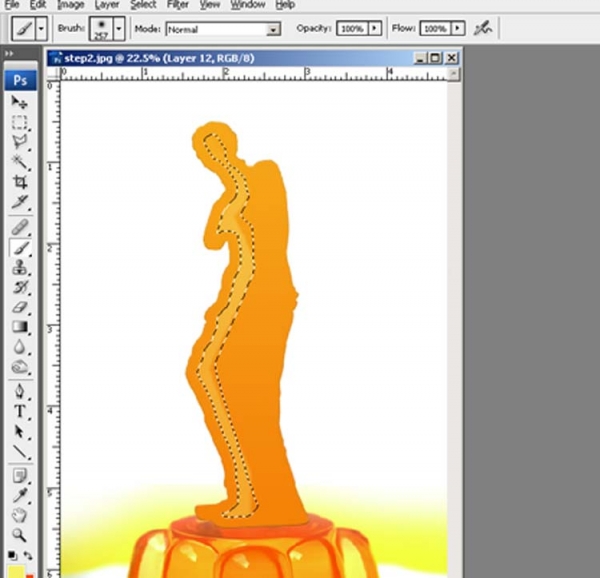
Task: Choose the Polygonal Lasso tool
Action: [x=19, y=142]
